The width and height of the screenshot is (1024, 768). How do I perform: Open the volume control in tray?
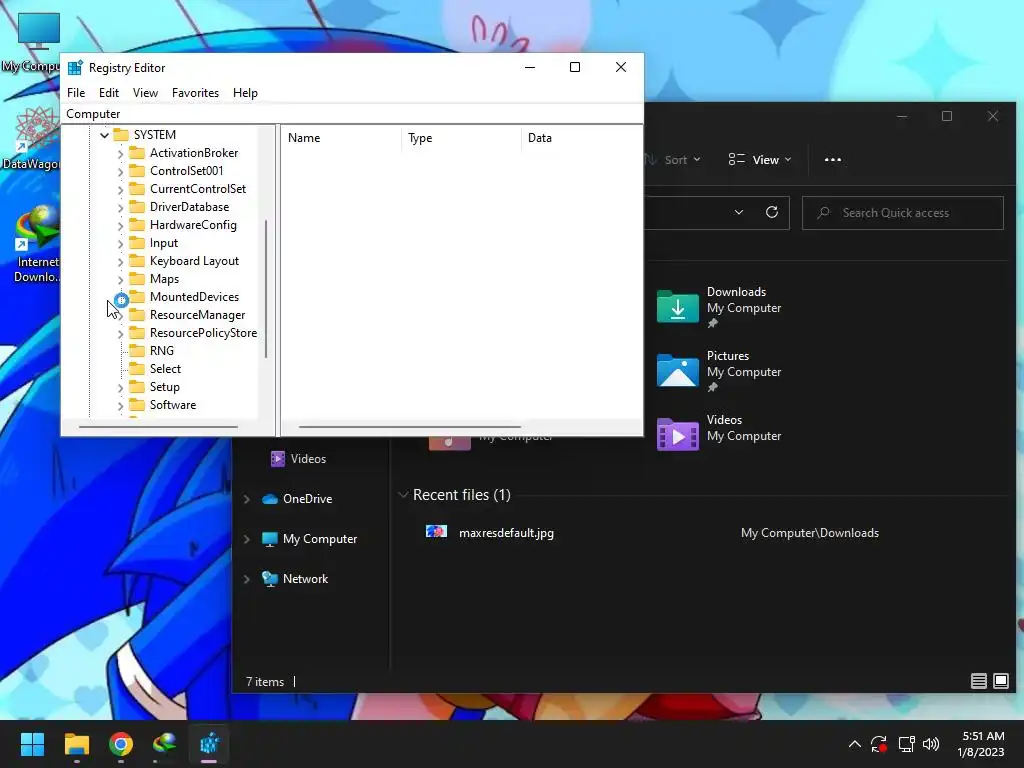click(931, 744)
